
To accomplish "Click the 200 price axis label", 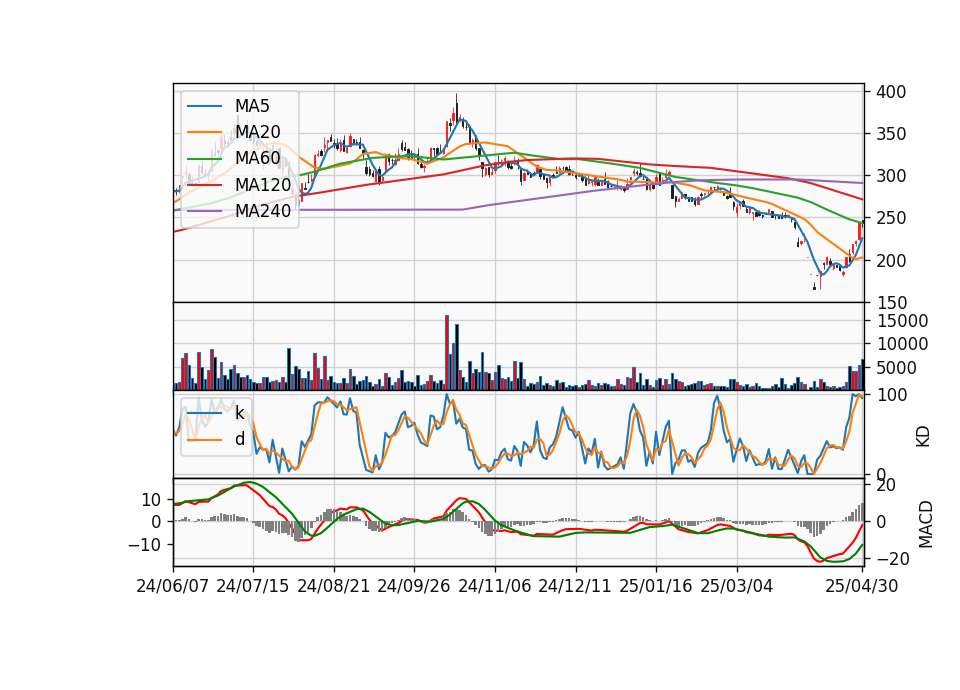I will pyautogui.click(x=891, y=261).
